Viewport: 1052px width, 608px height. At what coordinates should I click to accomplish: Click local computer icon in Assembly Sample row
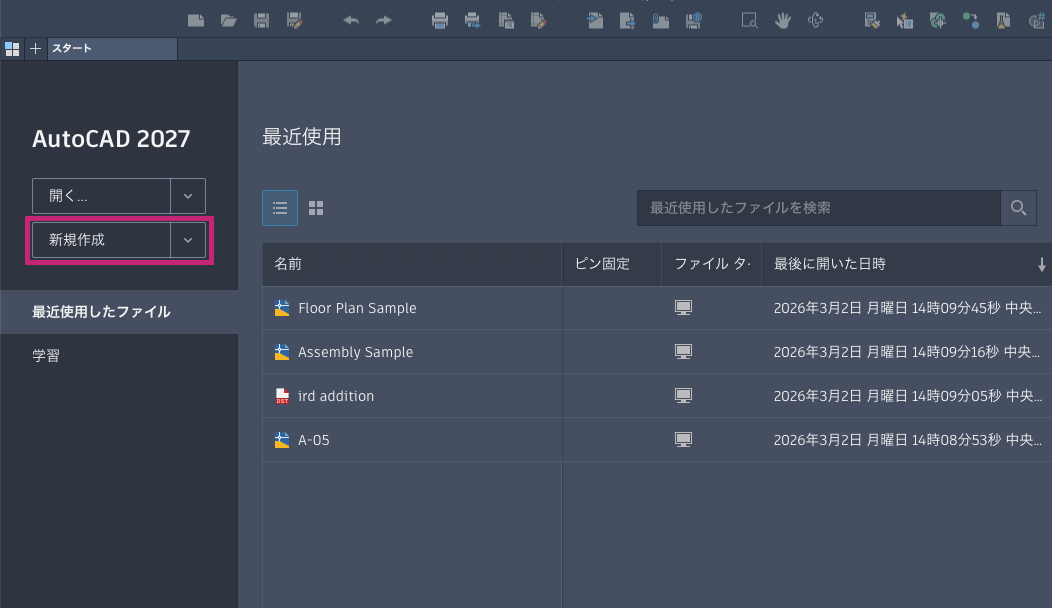coord(683,352)
